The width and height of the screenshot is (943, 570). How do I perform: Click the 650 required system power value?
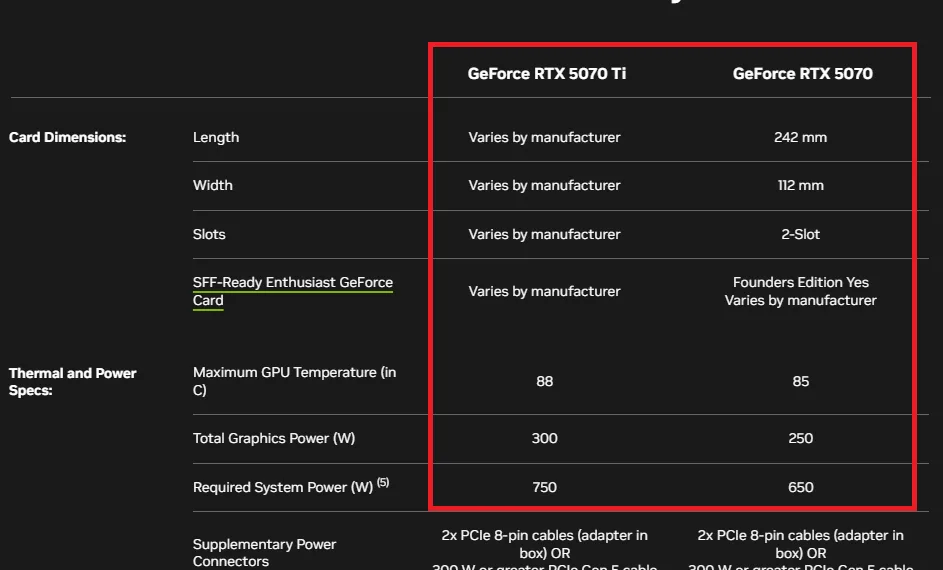[800, 487]
